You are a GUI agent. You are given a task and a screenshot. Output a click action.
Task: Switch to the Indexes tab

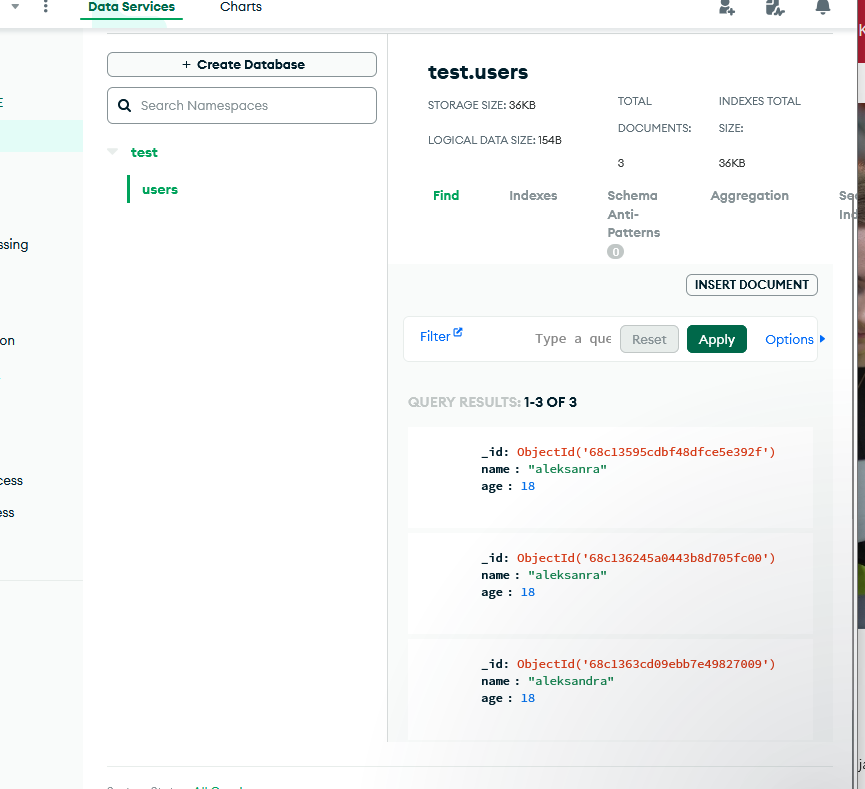coord(533,196)
